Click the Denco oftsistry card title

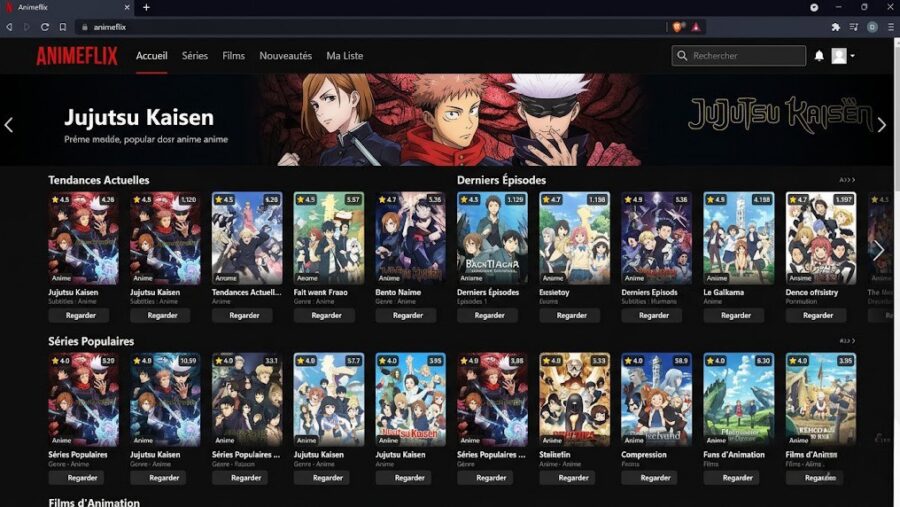point(812,292)
